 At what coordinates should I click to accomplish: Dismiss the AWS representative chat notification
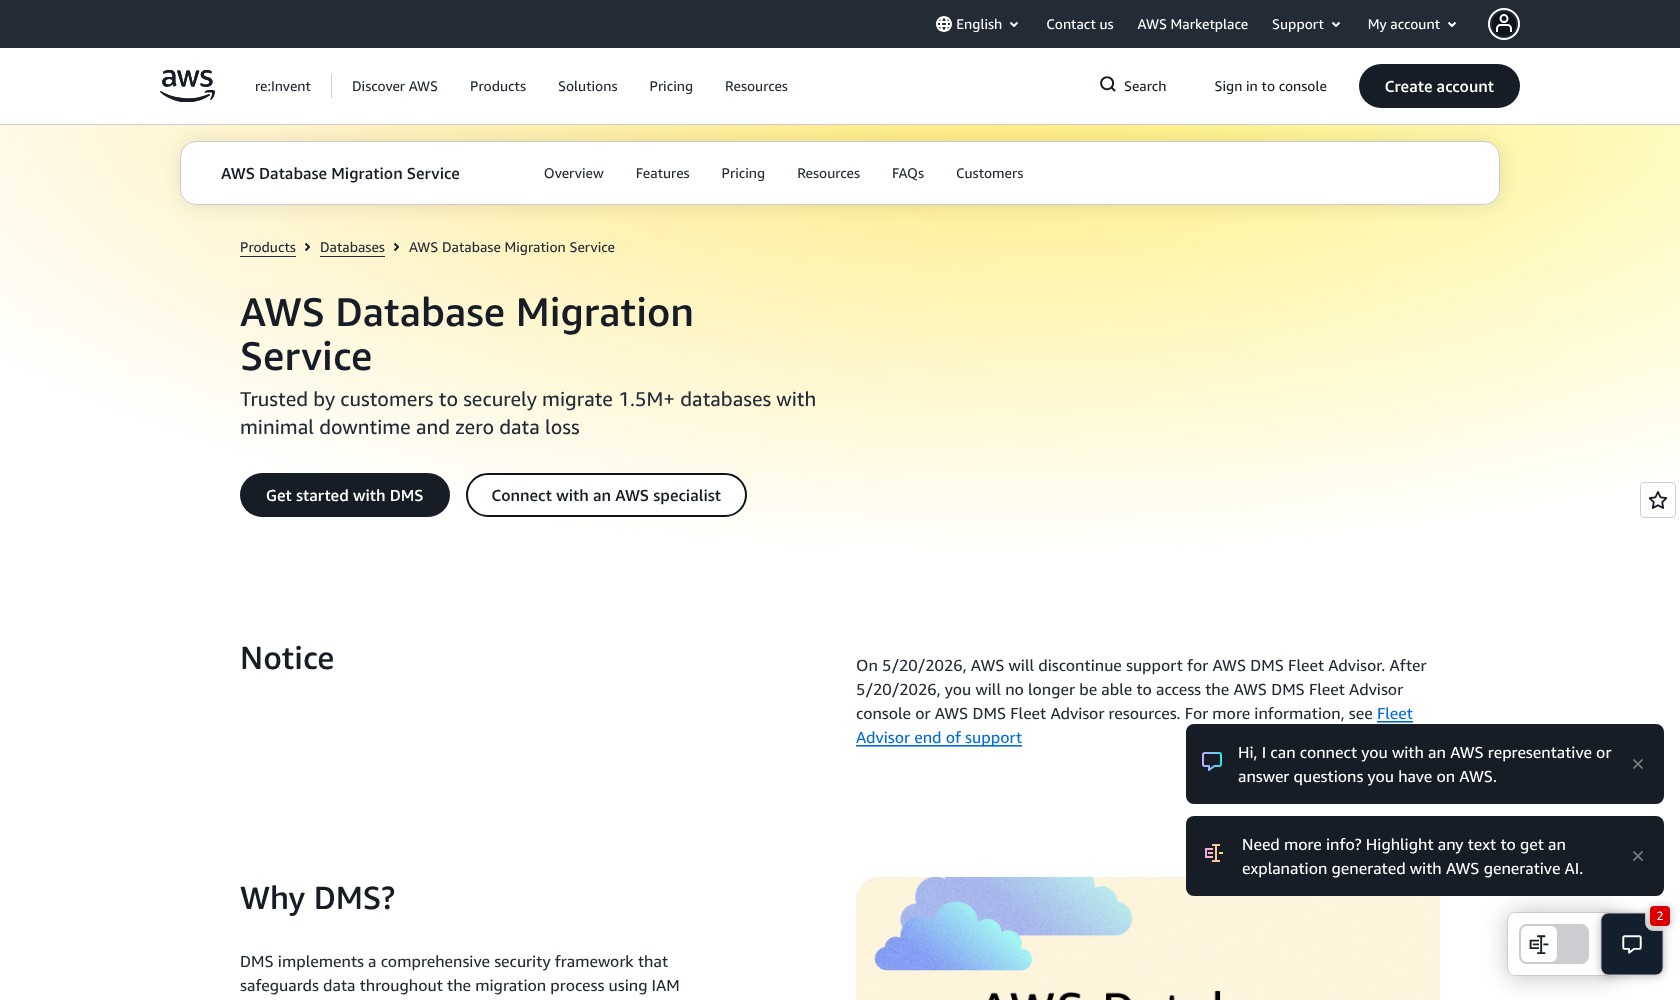[1638, 764]
